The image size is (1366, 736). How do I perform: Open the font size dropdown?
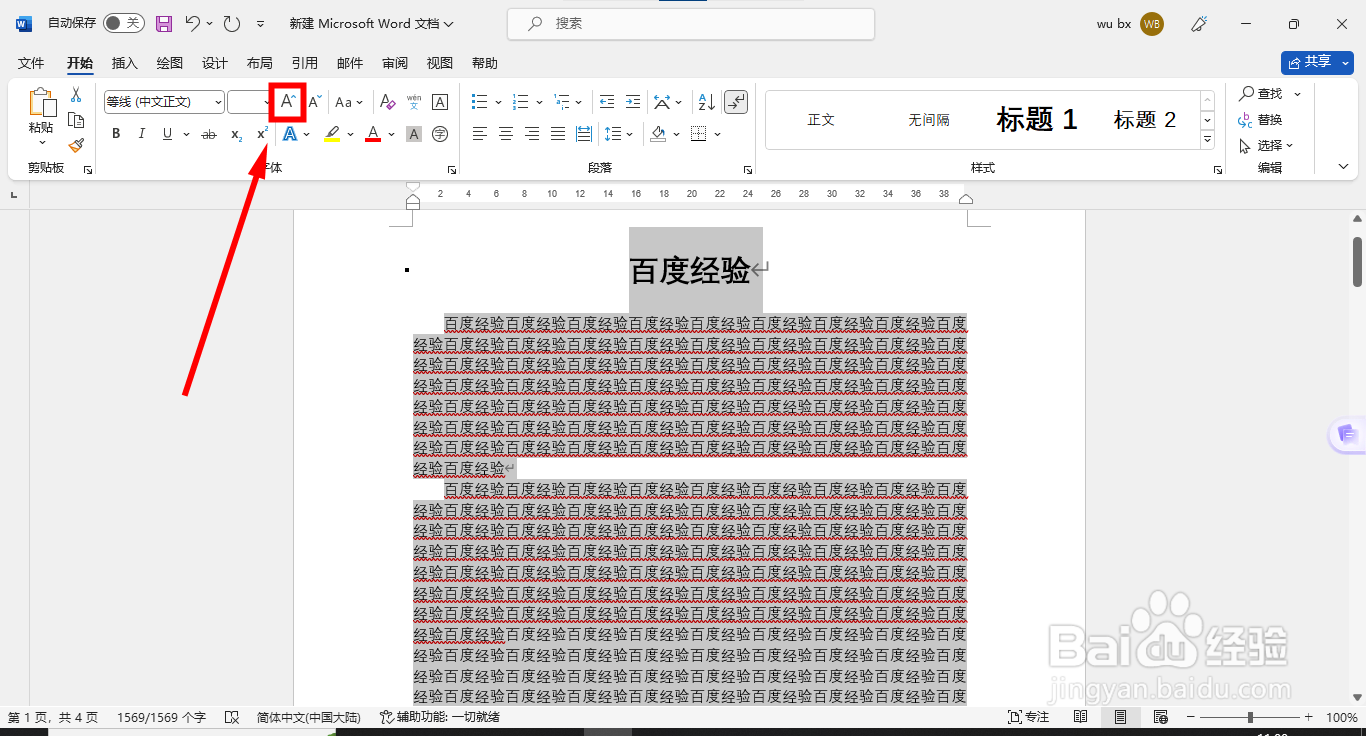[x=267, y=102]
